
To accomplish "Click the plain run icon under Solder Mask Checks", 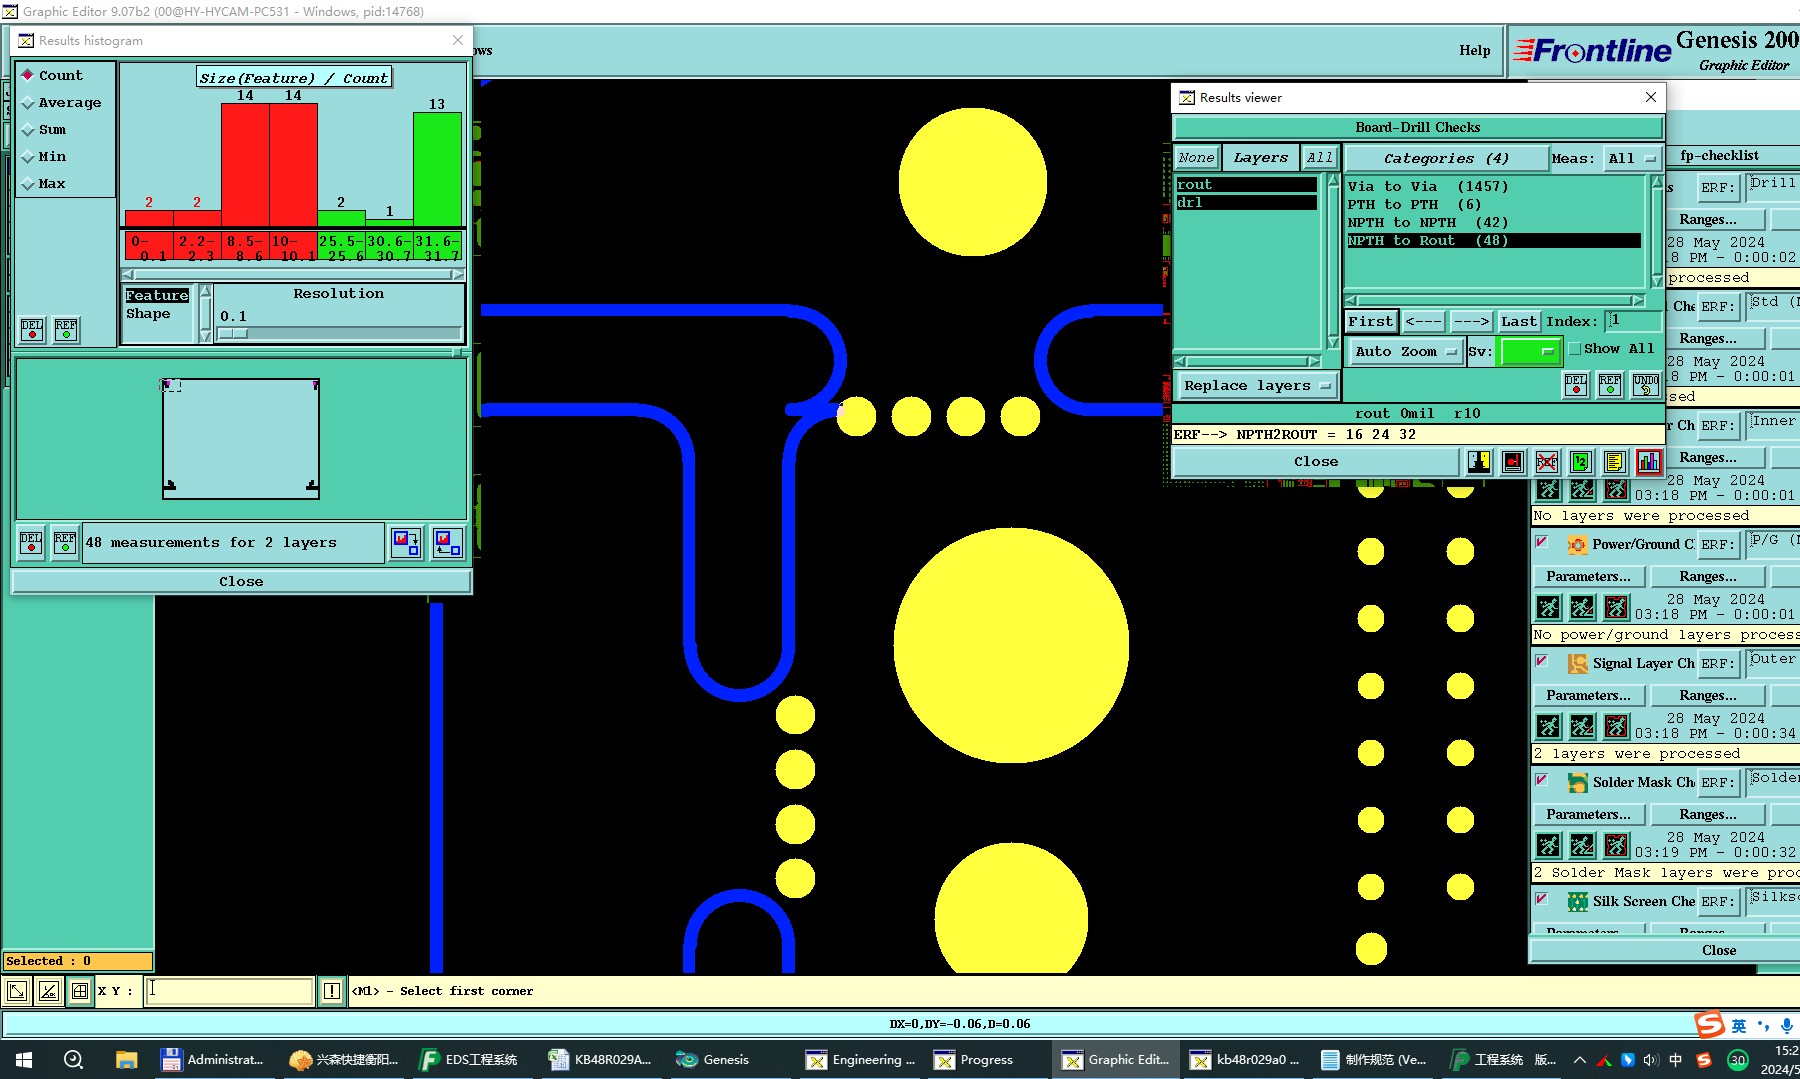I will click(x=1548, y=845).
